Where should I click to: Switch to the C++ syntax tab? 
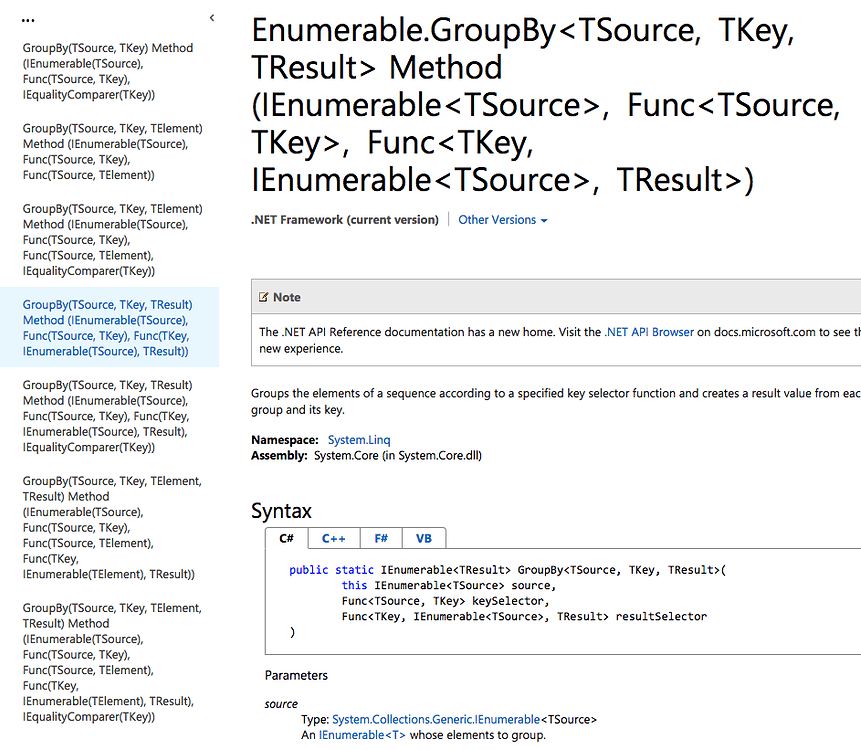pos(333,537)
